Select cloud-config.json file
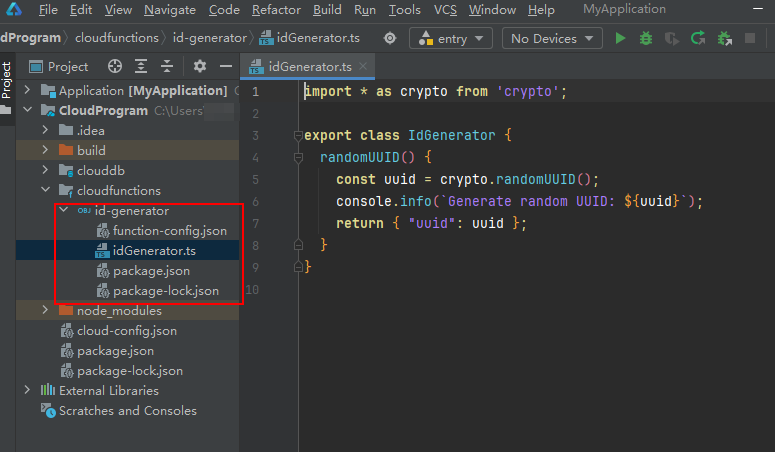 click(x=126, y=331)
